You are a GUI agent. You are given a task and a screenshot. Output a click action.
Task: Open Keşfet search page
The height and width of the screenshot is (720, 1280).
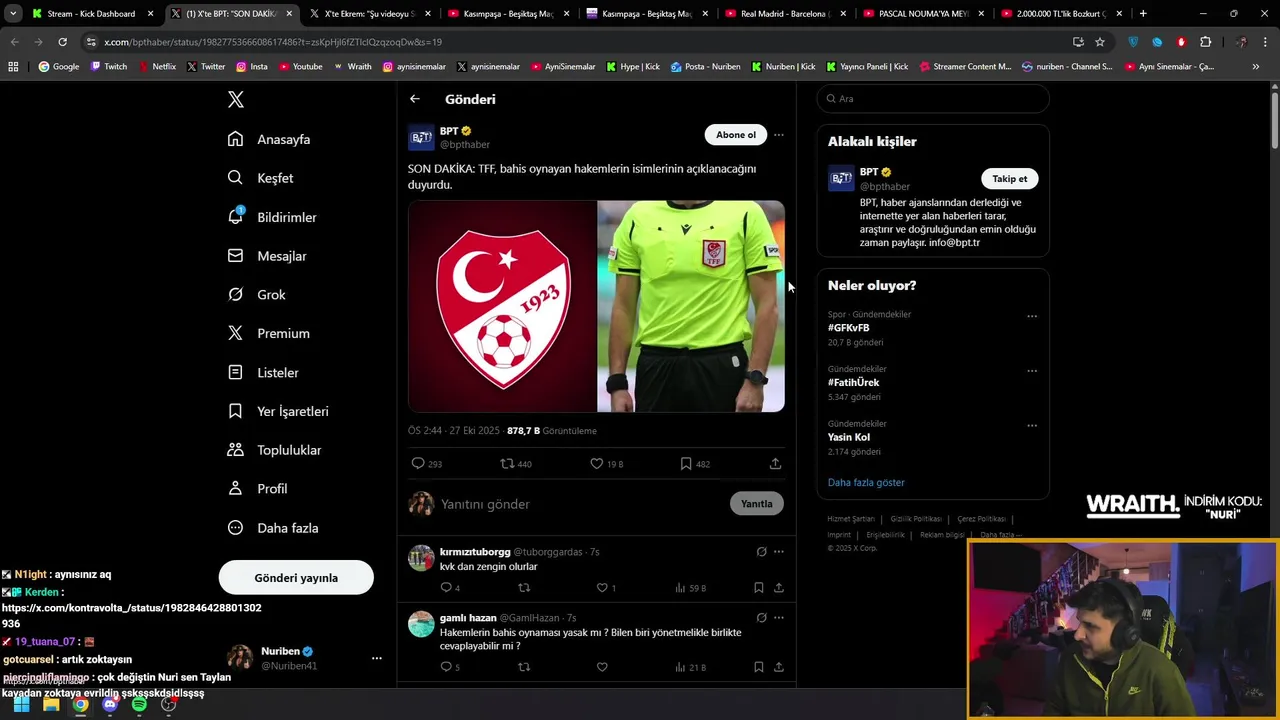261,178
